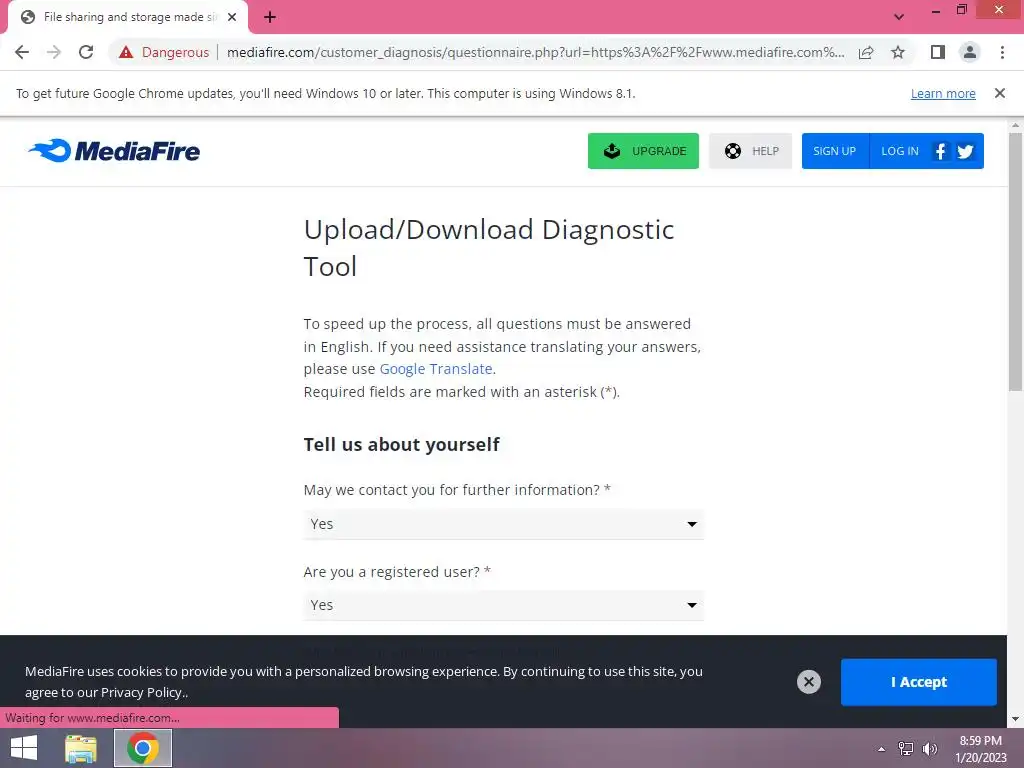The image size is (1024, 768).
Task: Show hidden system tray icons
Action: pos(882,749)
